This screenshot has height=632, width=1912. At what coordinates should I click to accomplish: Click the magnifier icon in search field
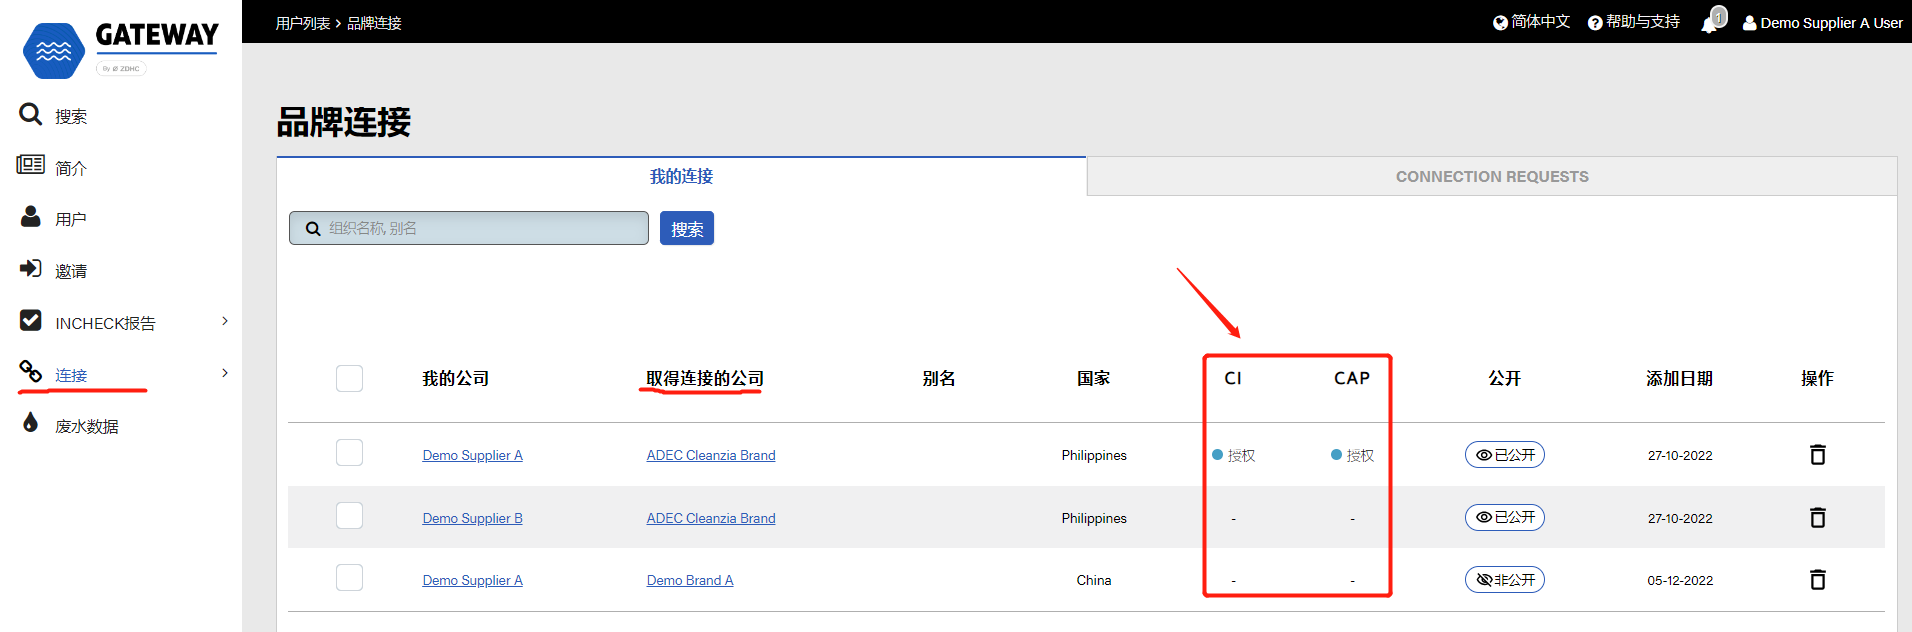coord(313,229)
